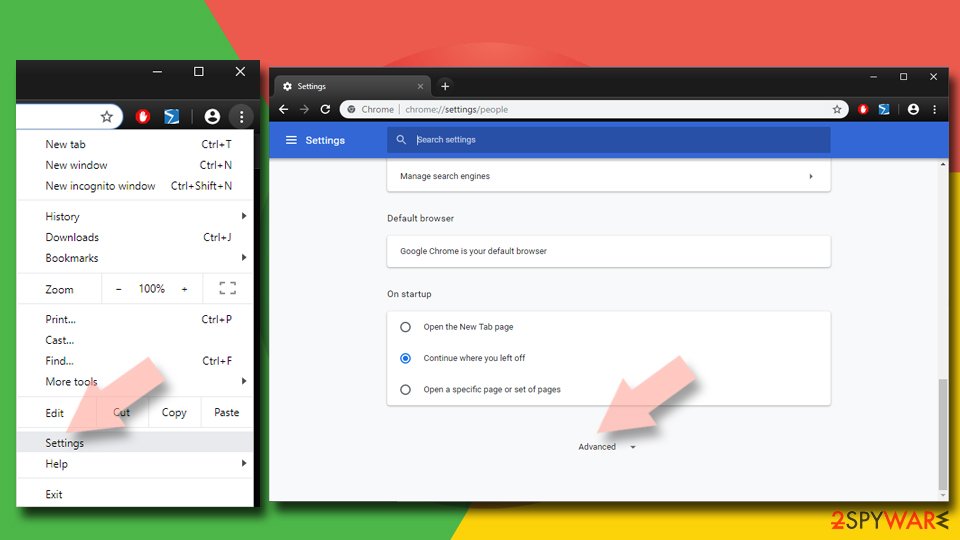Screen dimensions: 960x540
Task: Open a new tab with the plus button
Action: coord(445,86)
